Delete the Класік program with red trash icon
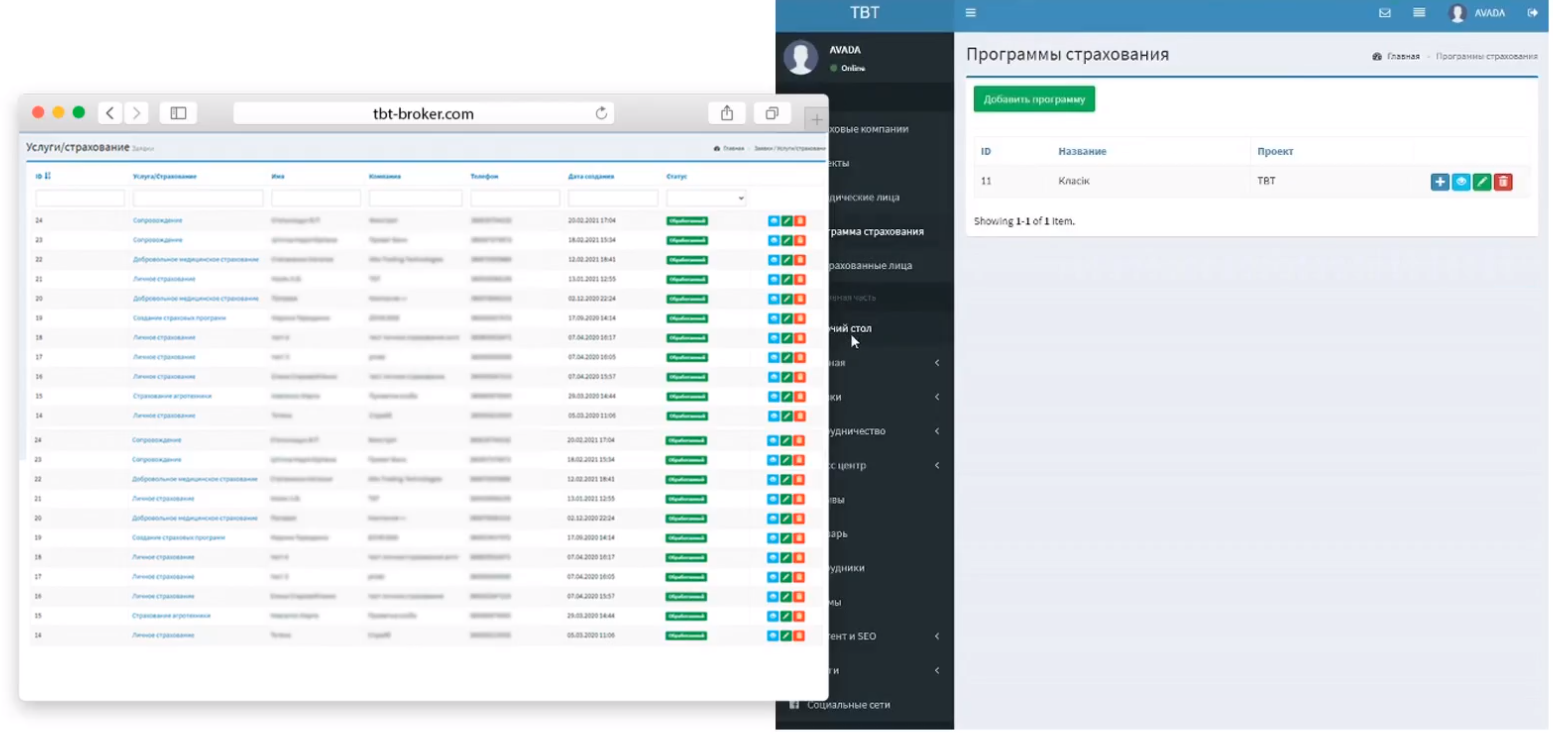Viewport: 1553px width, 735px height. [1503, 182]
